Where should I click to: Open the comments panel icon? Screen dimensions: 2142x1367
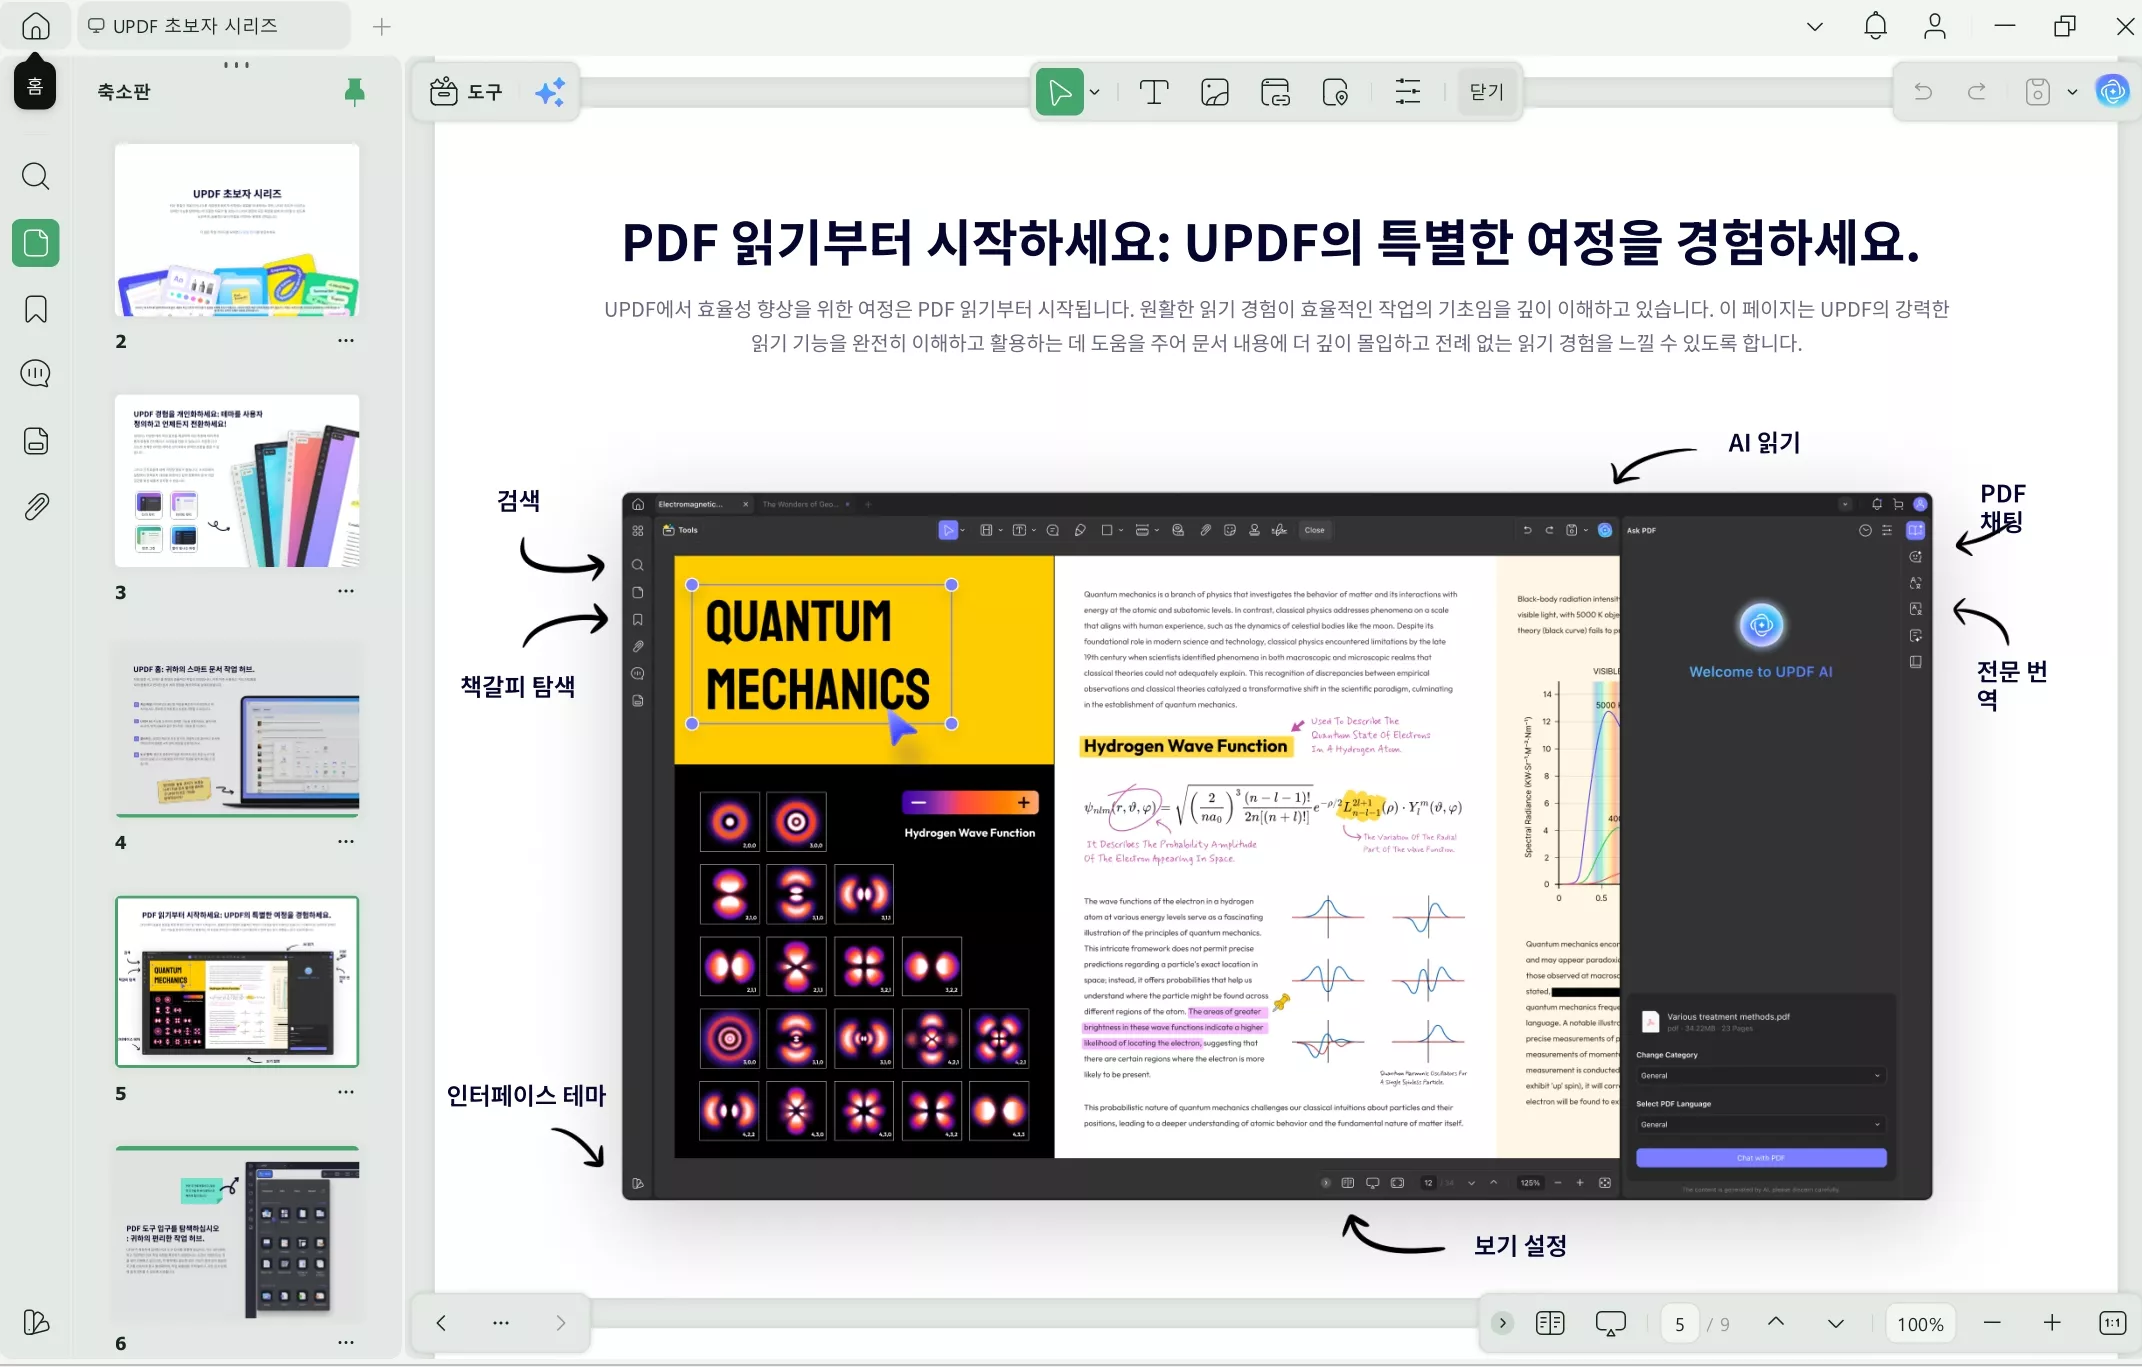(36, 374)
